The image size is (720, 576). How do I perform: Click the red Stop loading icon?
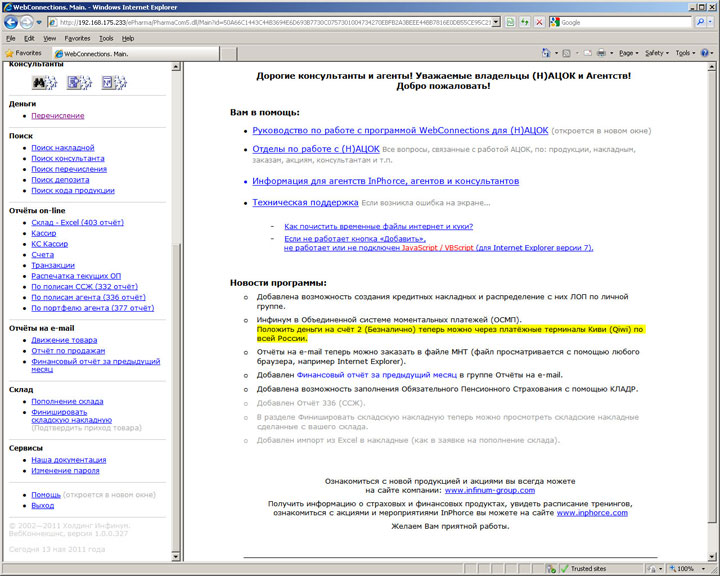(540, 22)
